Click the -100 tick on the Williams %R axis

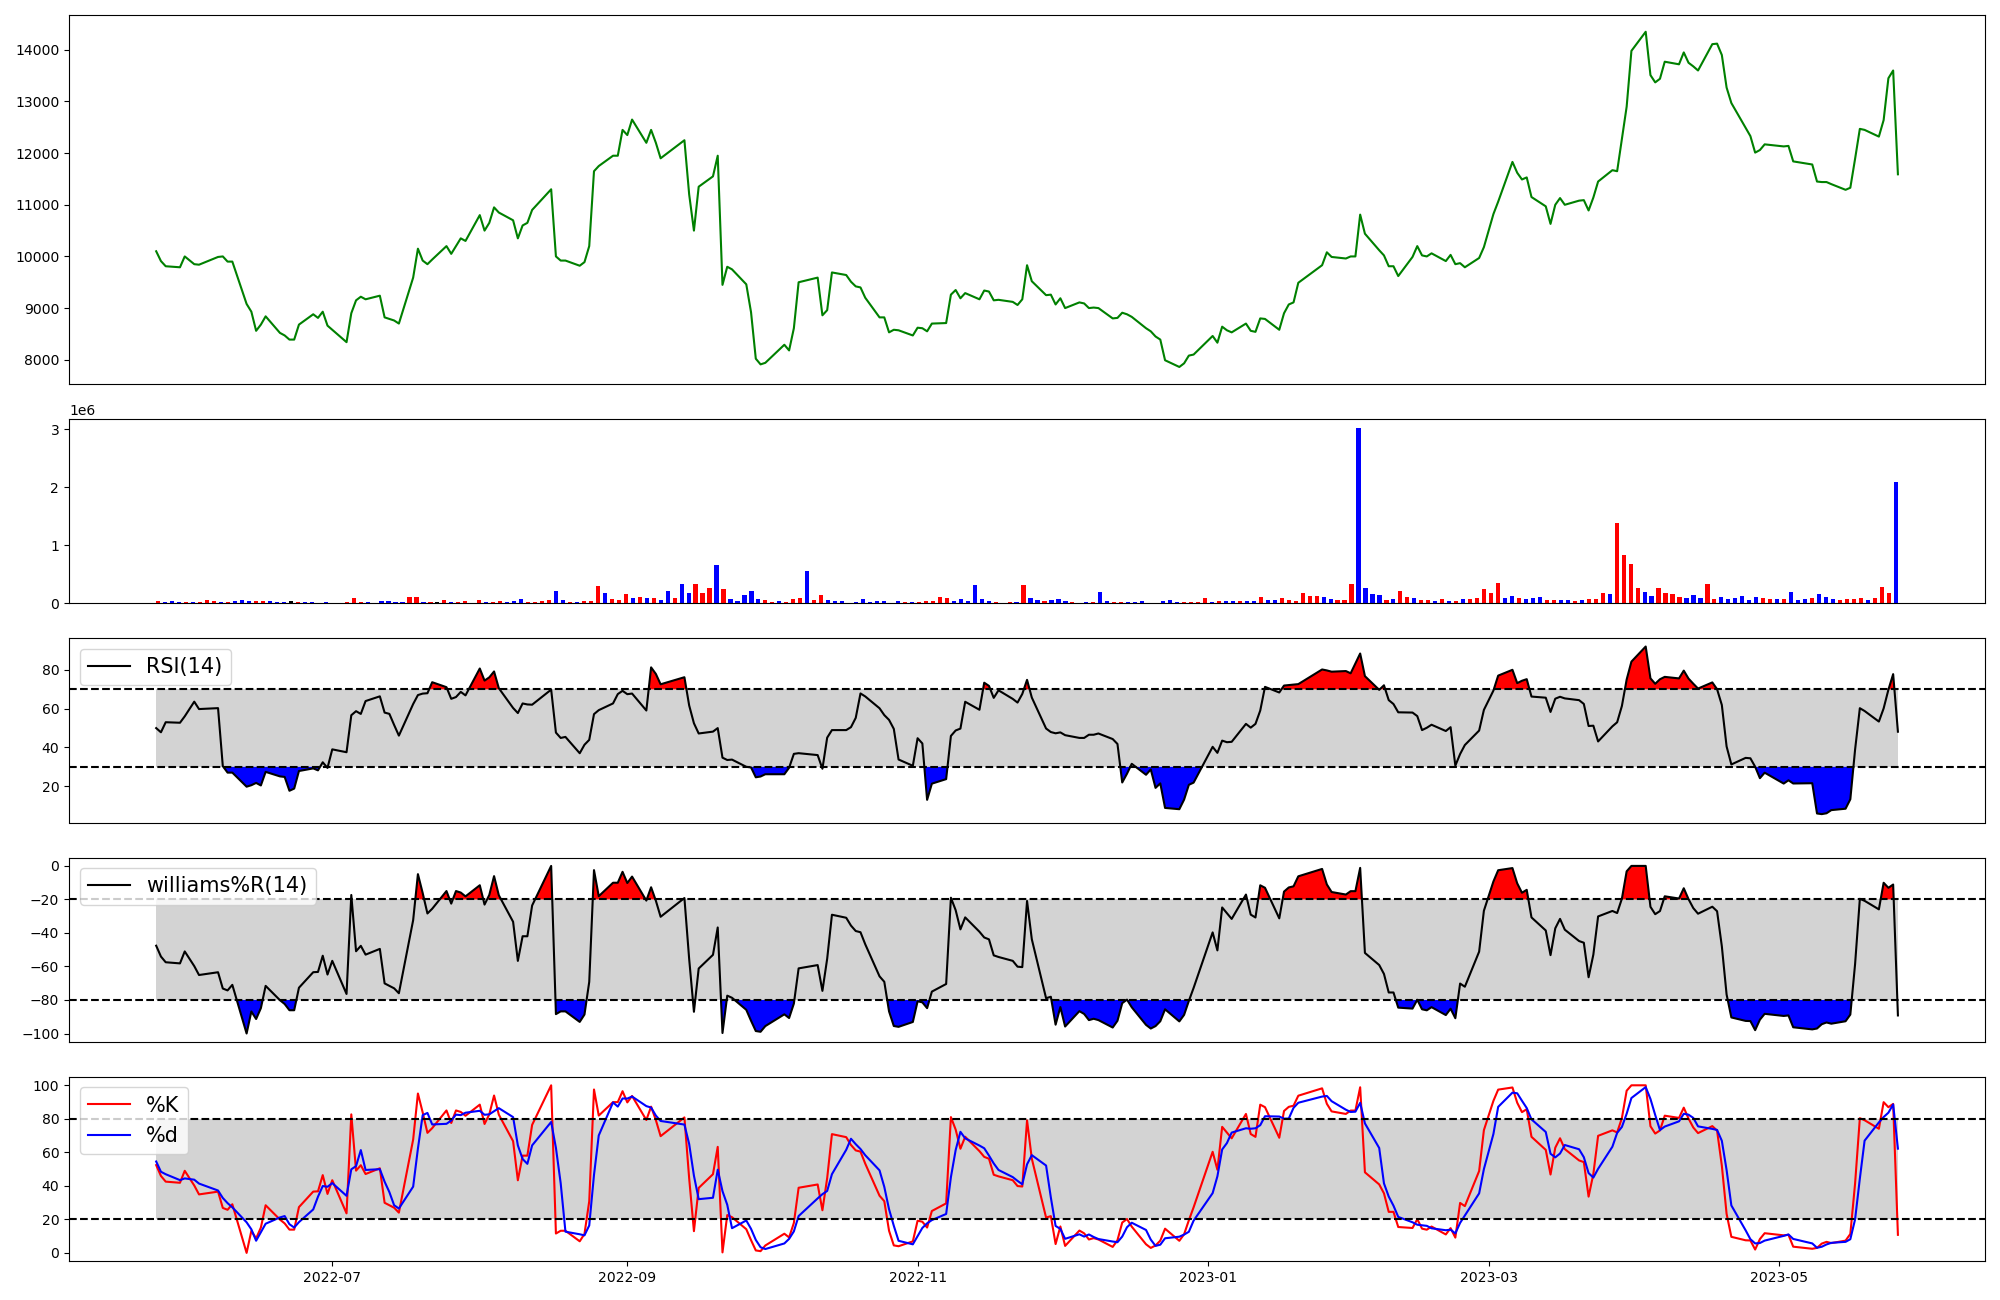[x=41, y=1034]
